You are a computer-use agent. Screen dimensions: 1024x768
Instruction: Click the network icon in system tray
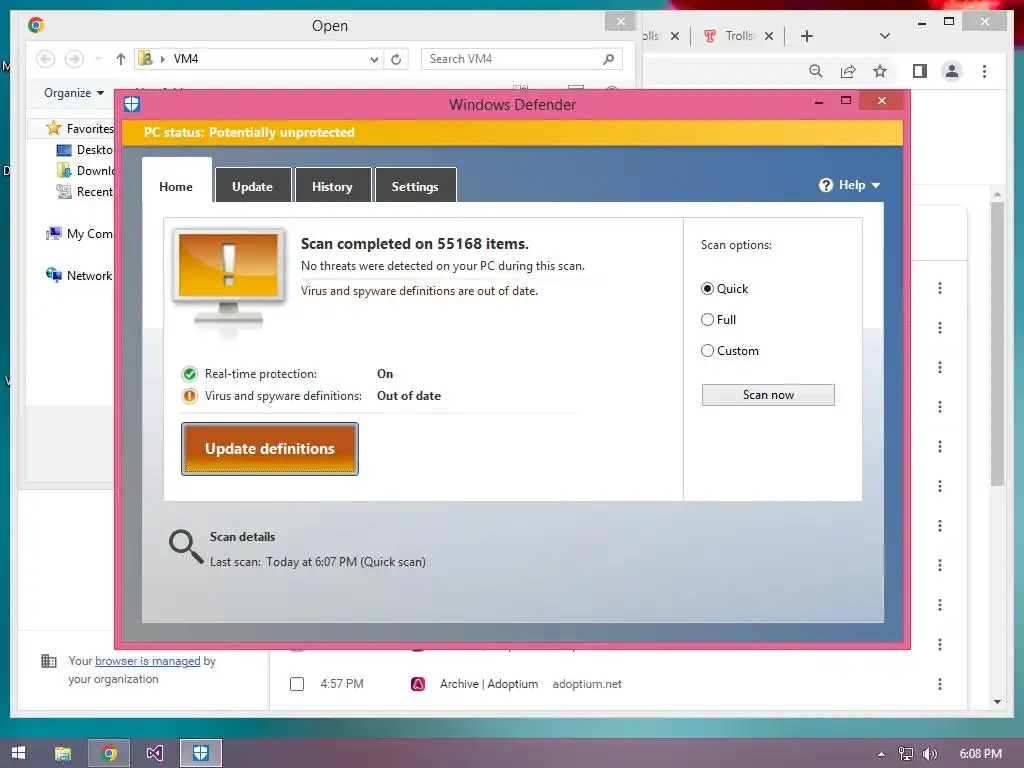[x=906, y=754]
